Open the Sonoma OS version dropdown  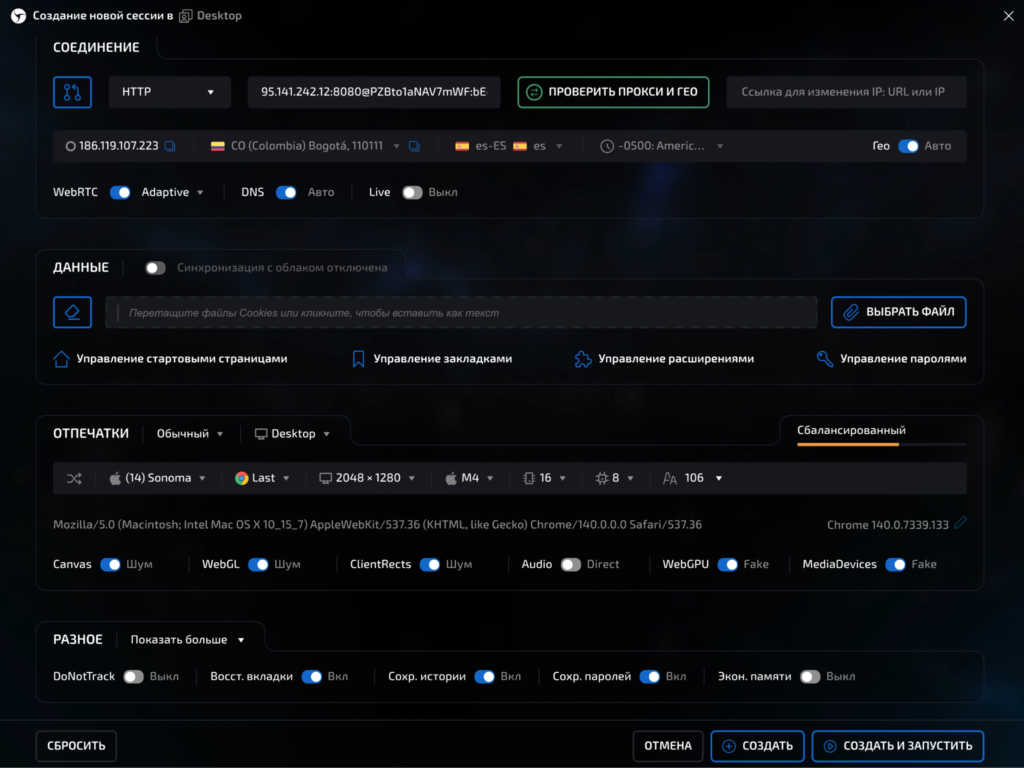pos(157,478)
